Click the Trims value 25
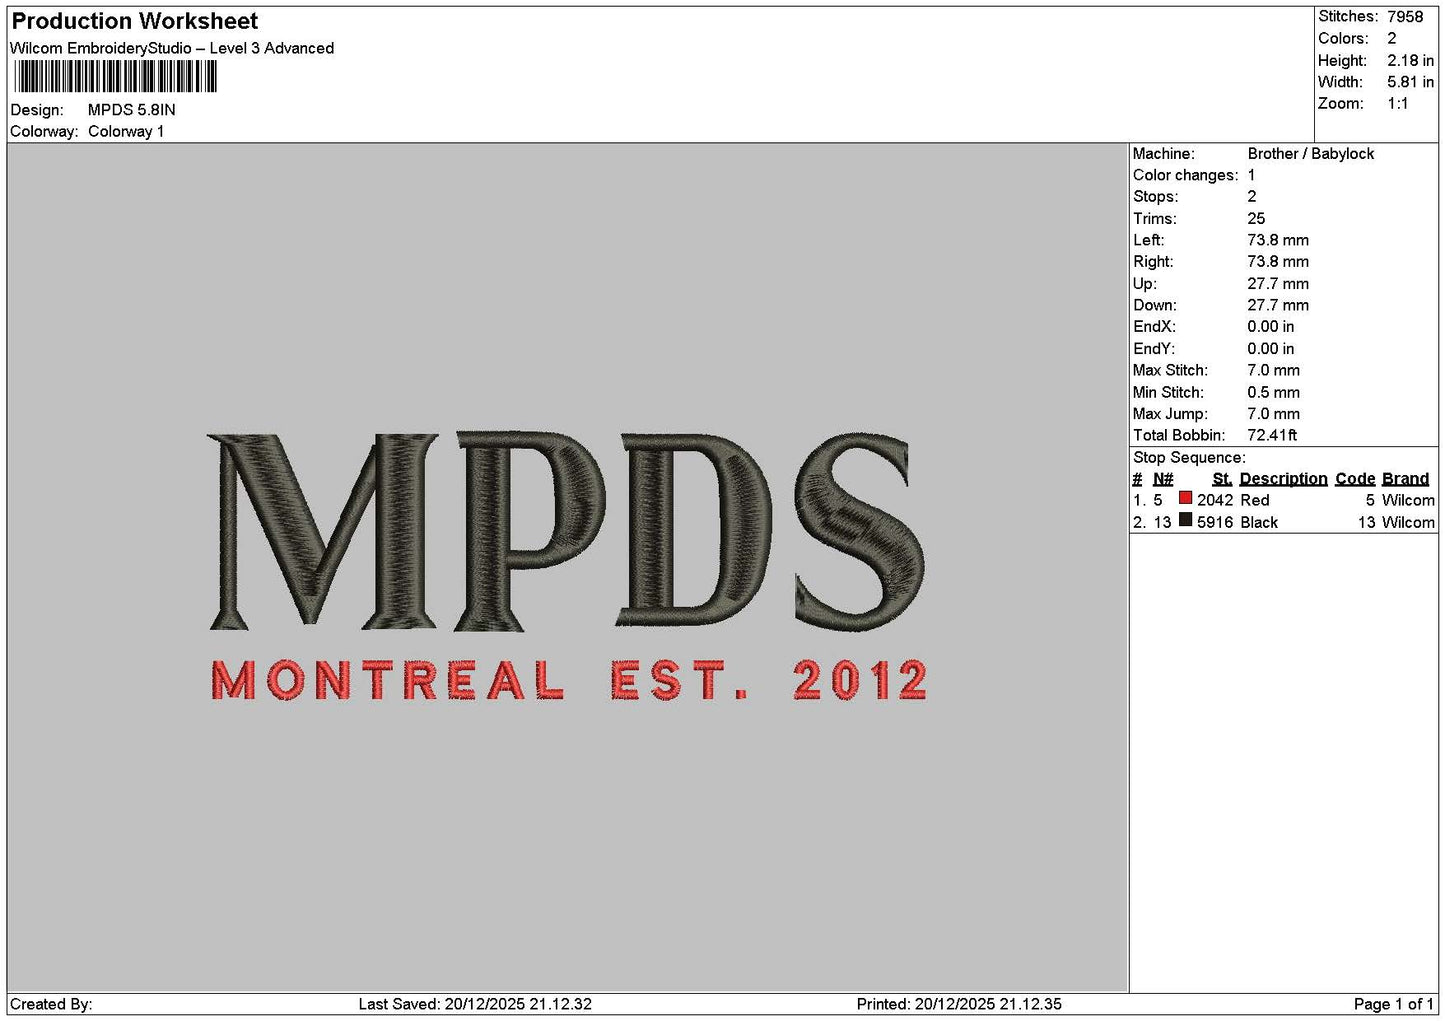 (x=1256, y=218)
